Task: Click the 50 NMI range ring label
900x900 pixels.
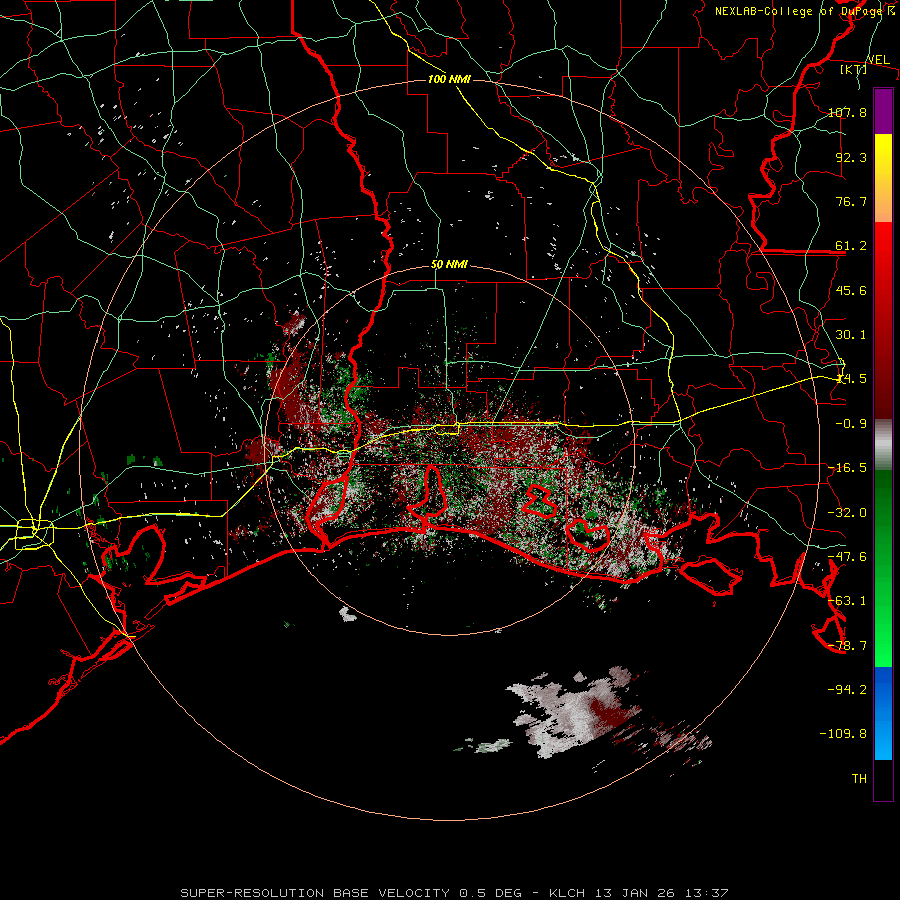Action: (449, 265)
